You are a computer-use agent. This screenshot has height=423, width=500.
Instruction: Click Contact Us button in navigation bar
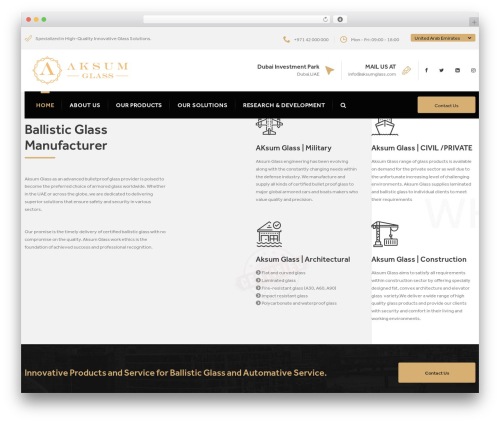(x=446, y=105)
